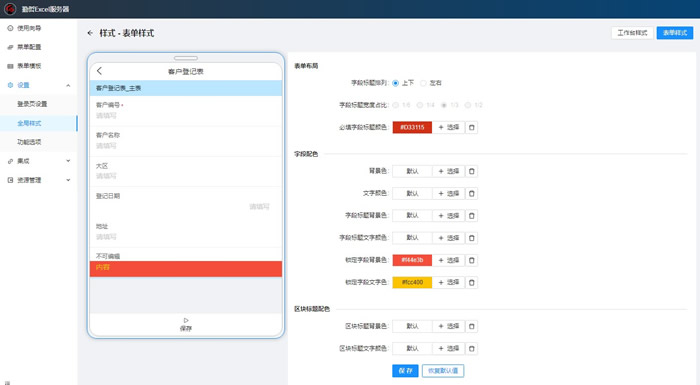Click the red application logo in title bar
The image size is (700, 385).
[10, 9]
